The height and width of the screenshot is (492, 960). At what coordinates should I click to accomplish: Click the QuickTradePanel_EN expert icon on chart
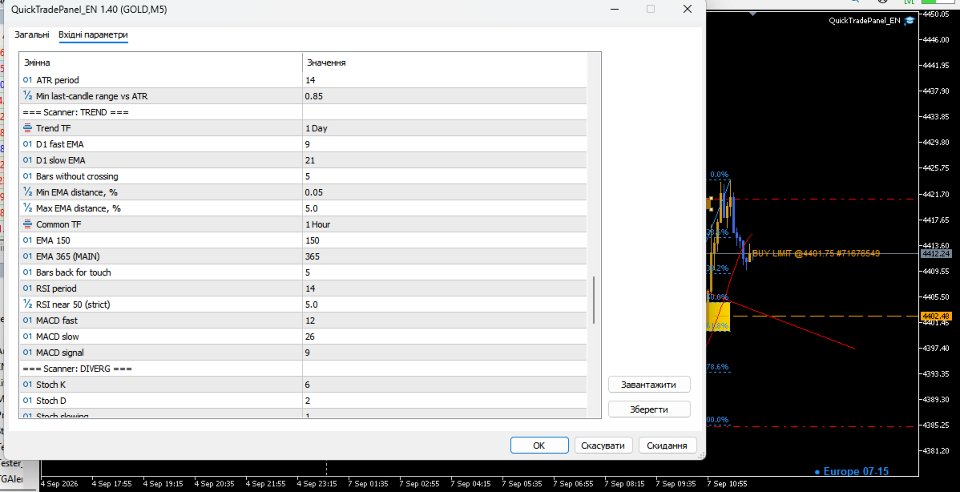tap(909, 20)
